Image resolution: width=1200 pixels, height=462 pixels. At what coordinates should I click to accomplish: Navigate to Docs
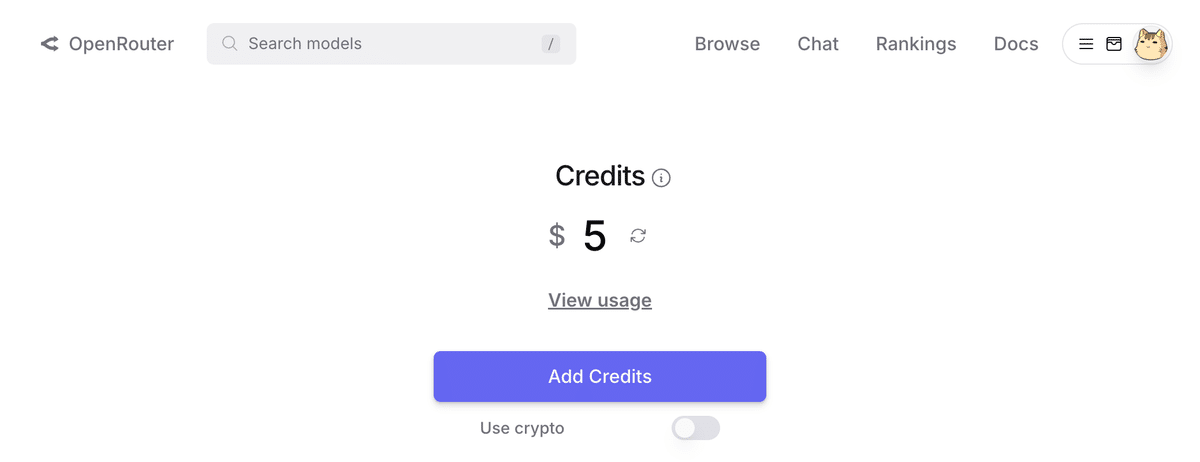pos(1016,44)
